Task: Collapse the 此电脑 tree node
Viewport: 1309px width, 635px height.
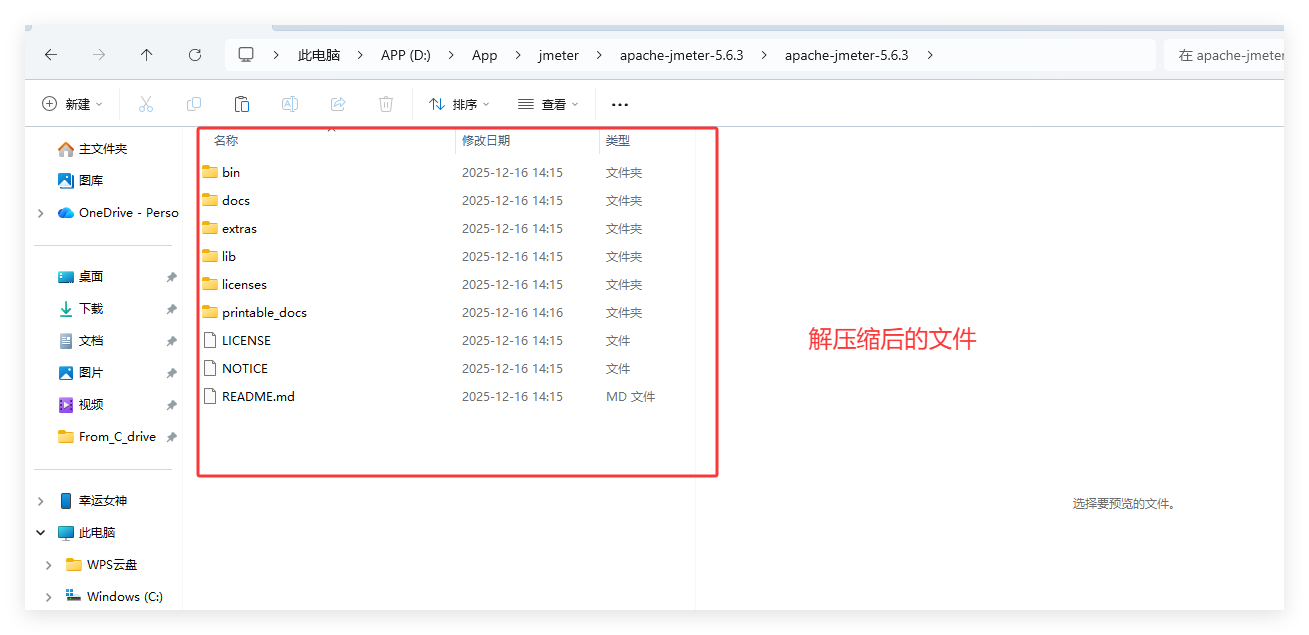Action: click(x=40, y=533)
